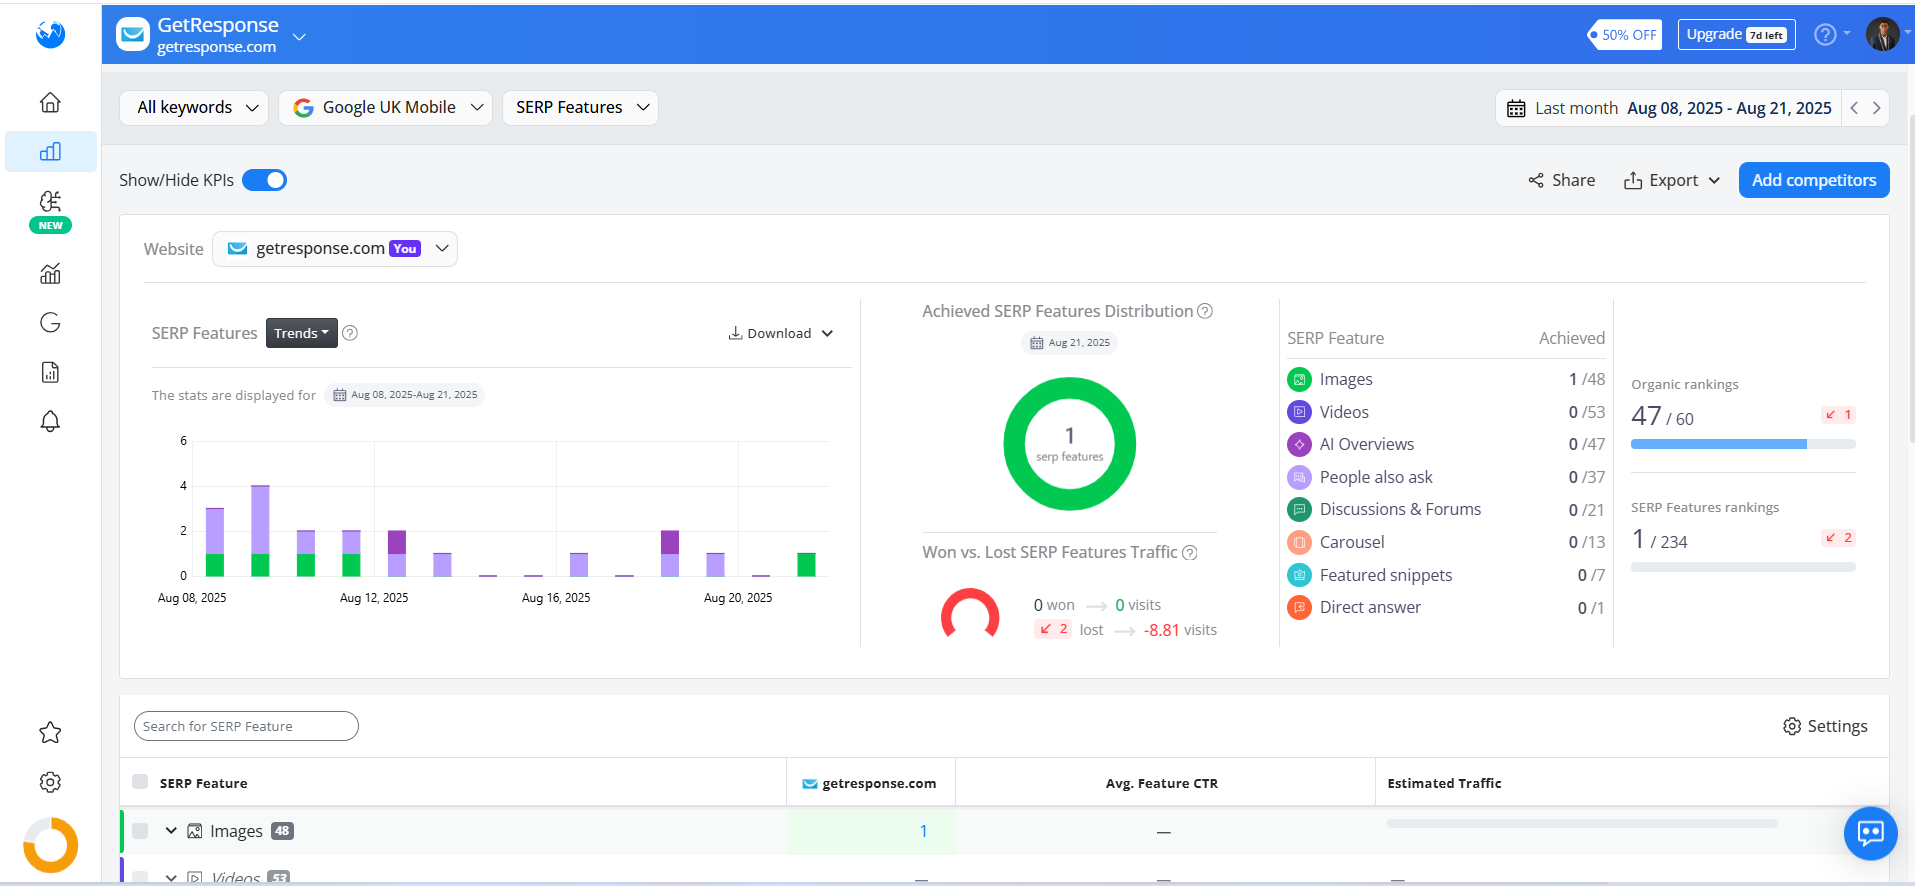
Task: Open the SERP Features dropdown filter
Action: [580, 107]
